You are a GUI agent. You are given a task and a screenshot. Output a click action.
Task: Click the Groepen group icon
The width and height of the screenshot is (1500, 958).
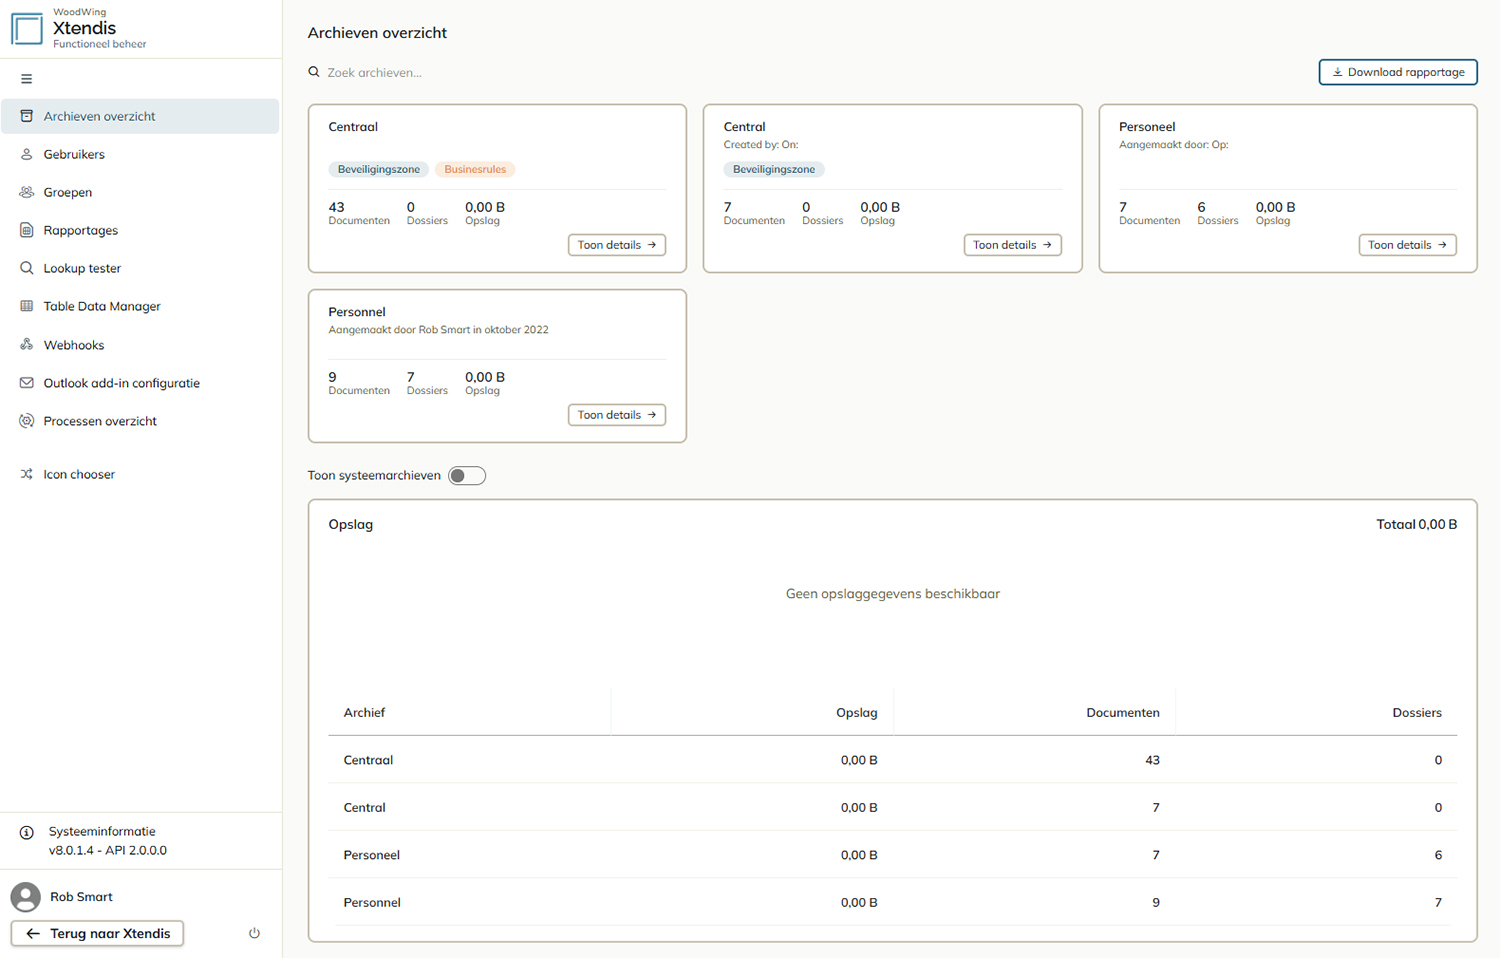tap(27, 192)
